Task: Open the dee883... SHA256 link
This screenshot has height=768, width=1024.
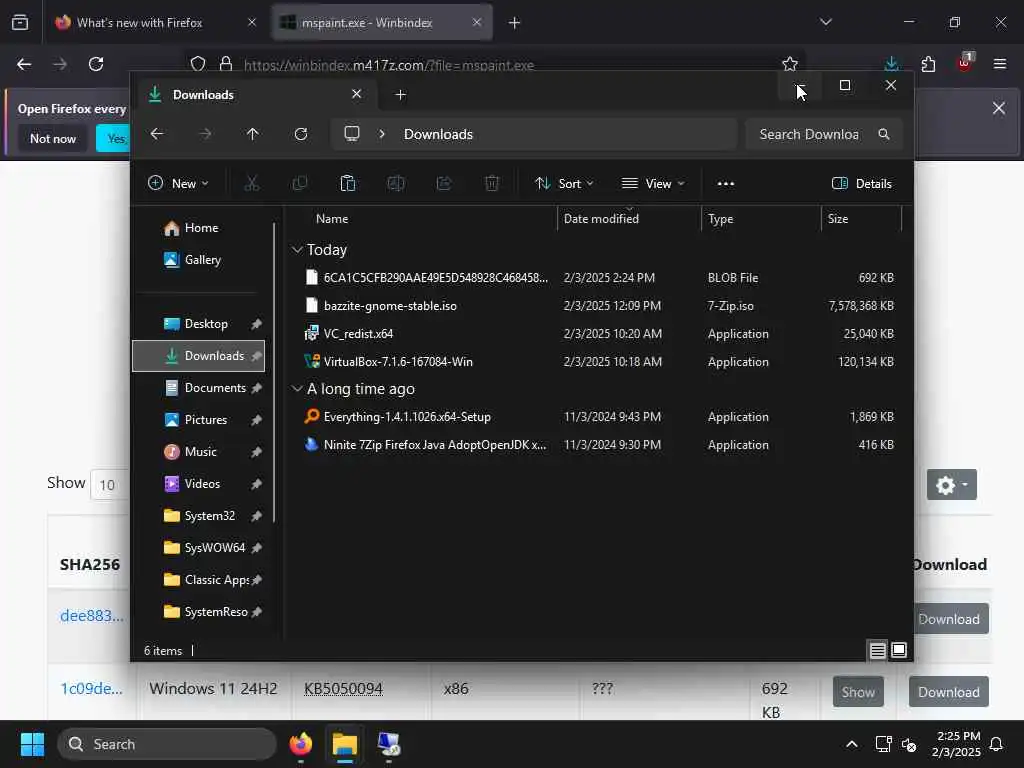Action: coord(91,616)
